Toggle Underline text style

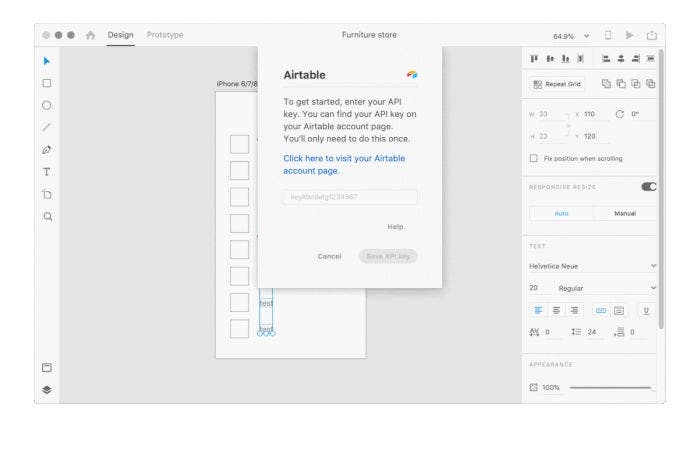pyautogui.click(x=646, y=311)
